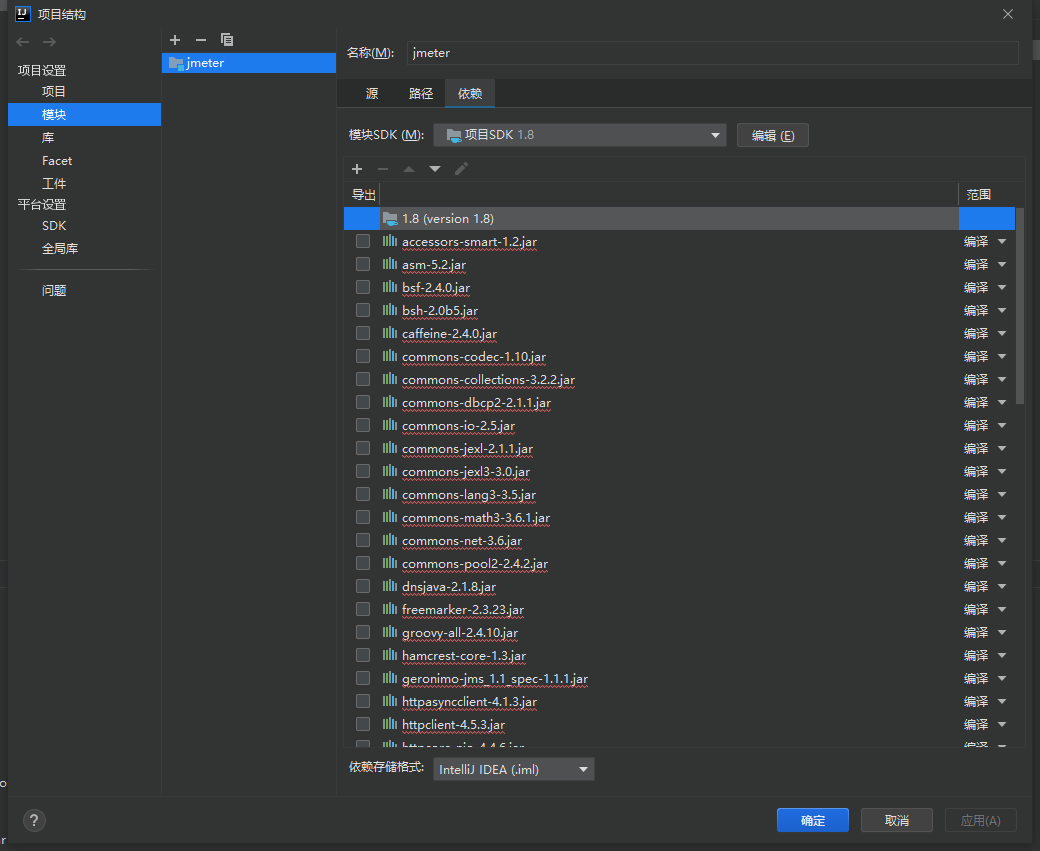Check export box for accessors-smart-1.2.jar
Screen dimensions: 1040x851
point(363,241)
